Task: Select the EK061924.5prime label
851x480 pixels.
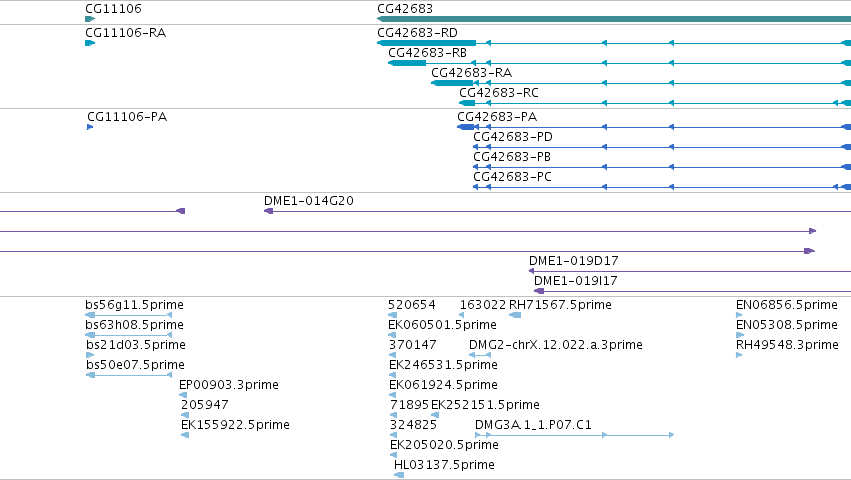Action: click(443, 385)
